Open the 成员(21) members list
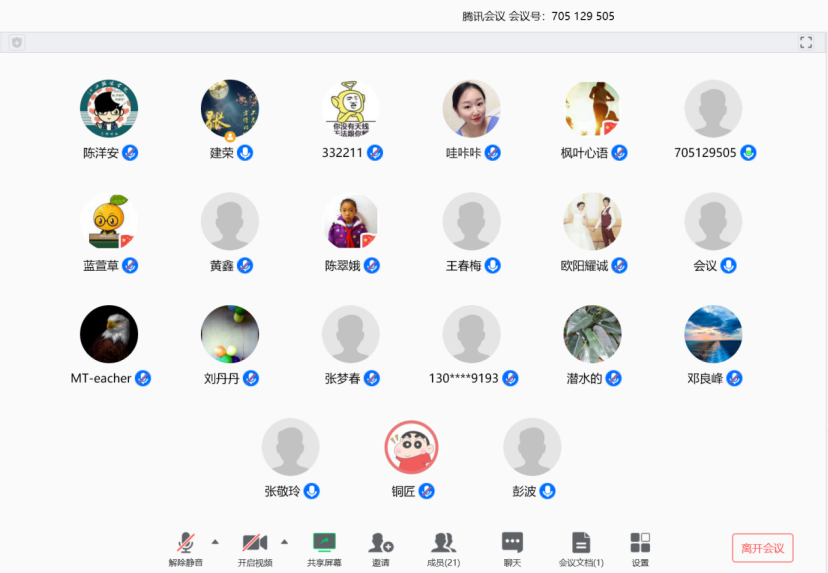Image resolution: width=828 pixels, height=573 pixels. [x=443, y=542]
